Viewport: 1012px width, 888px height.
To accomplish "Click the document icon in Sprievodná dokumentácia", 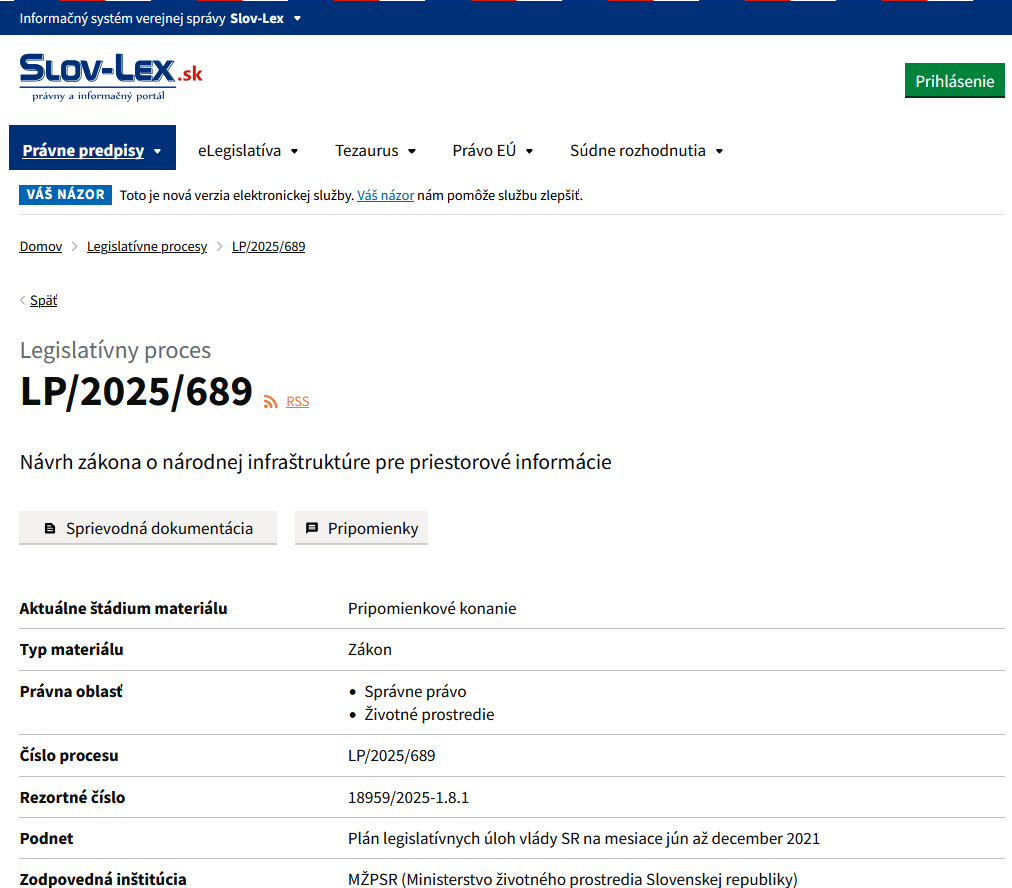I will coord(50,529).
